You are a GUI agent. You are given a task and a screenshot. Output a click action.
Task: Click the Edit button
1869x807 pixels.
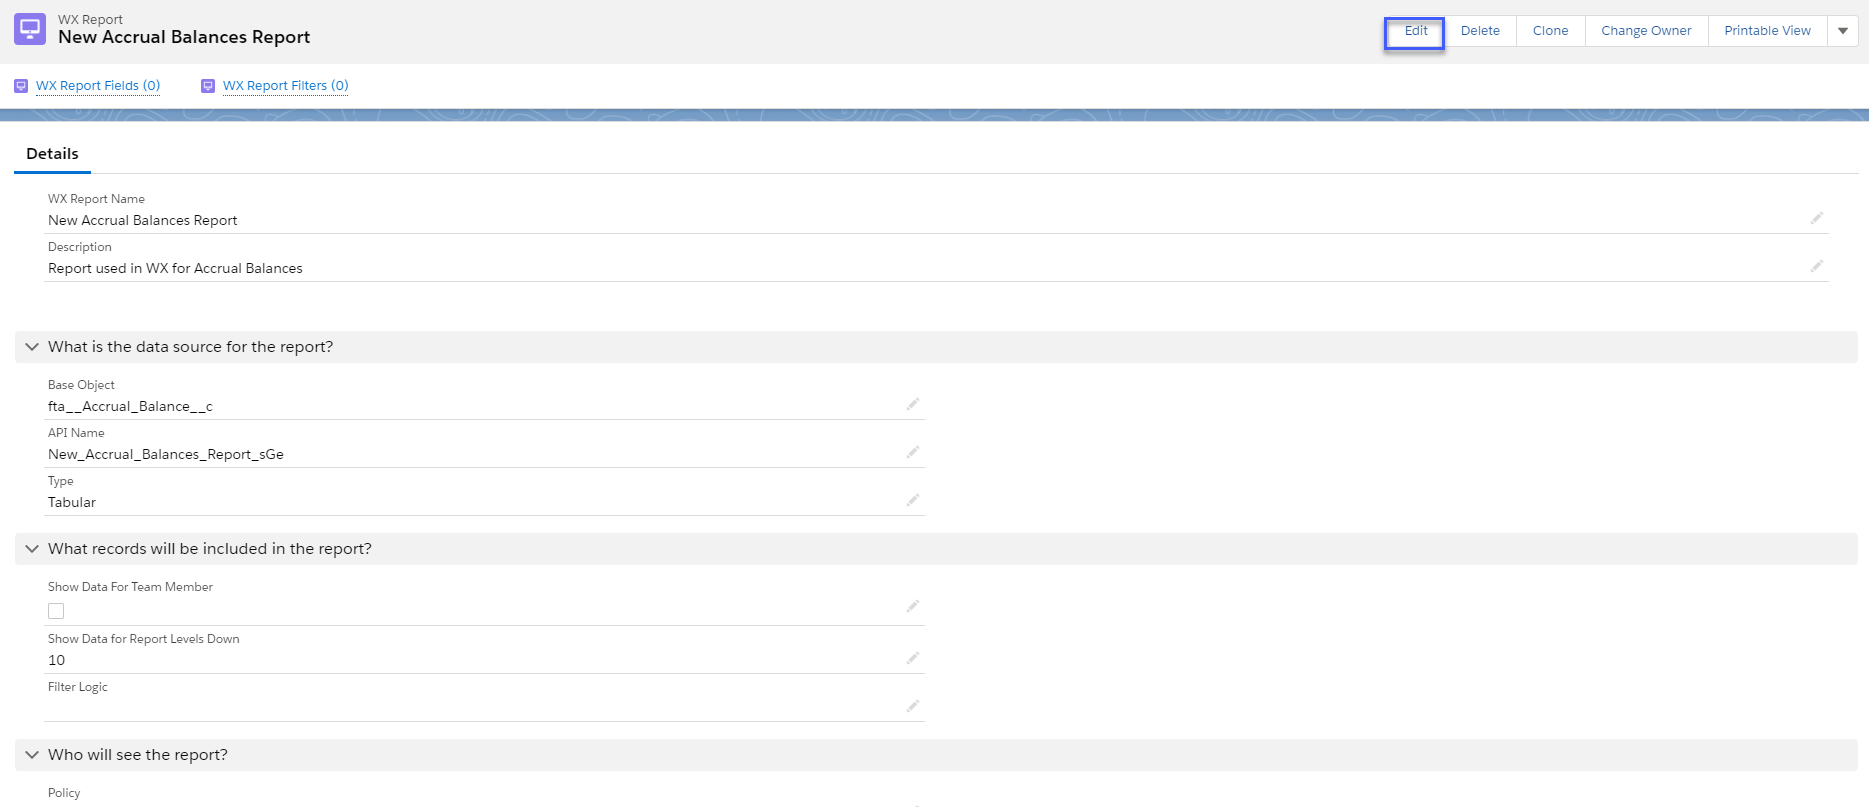[x=1415, y=31]
